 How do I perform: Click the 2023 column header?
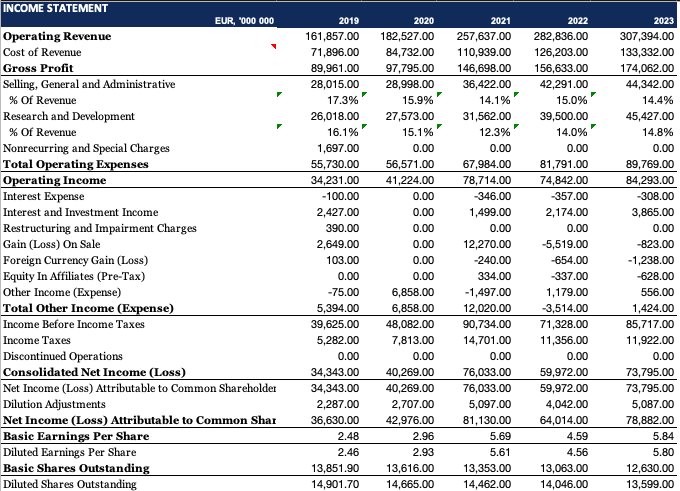click(x=664, y=21)
